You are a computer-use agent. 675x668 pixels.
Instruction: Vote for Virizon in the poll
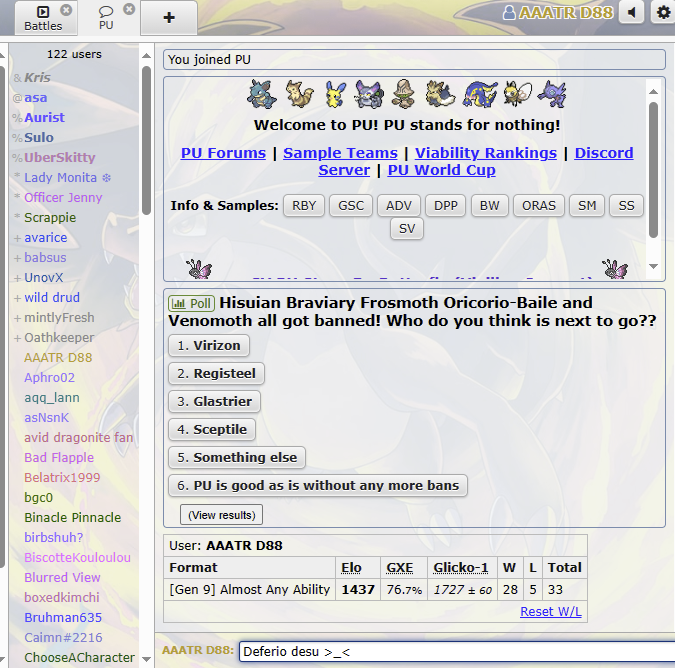click(x=209, y=346)
